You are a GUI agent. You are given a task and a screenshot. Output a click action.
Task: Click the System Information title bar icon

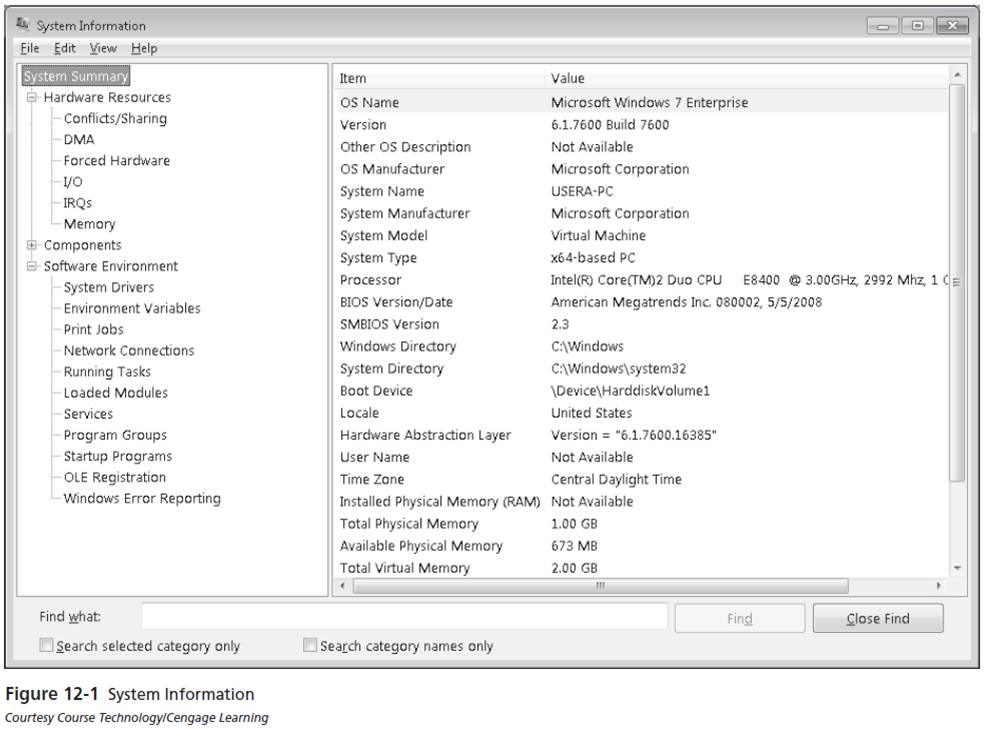pos(23,24)
